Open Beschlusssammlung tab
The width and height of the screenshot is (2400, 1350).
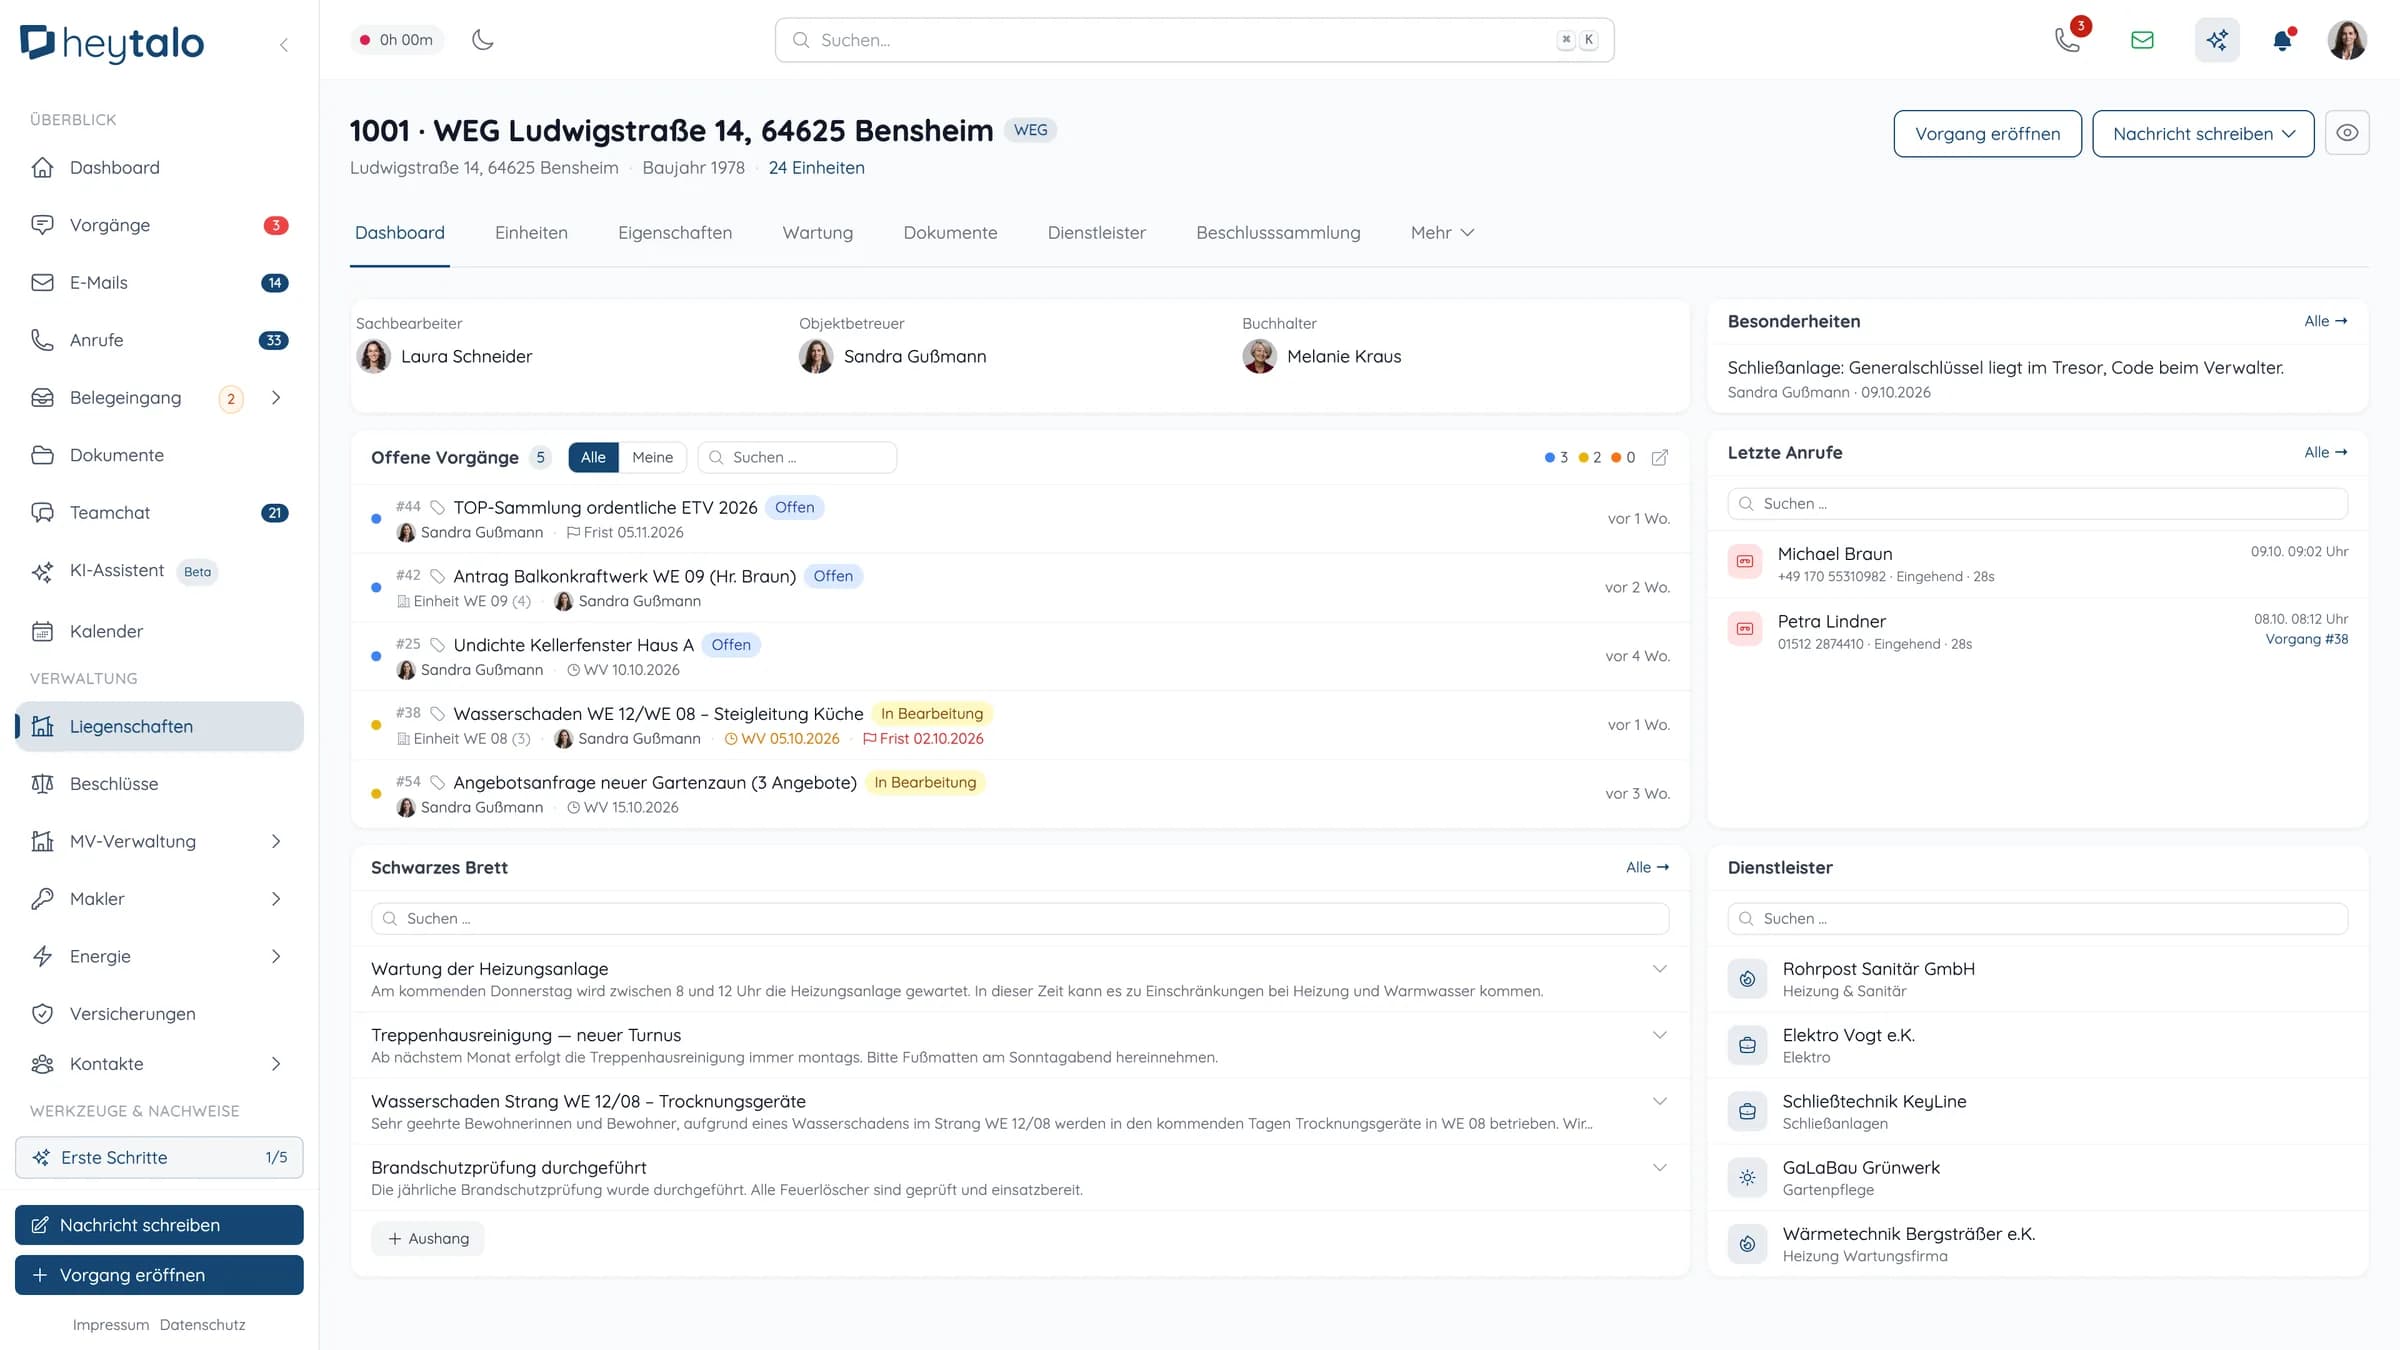point(1278,233)
